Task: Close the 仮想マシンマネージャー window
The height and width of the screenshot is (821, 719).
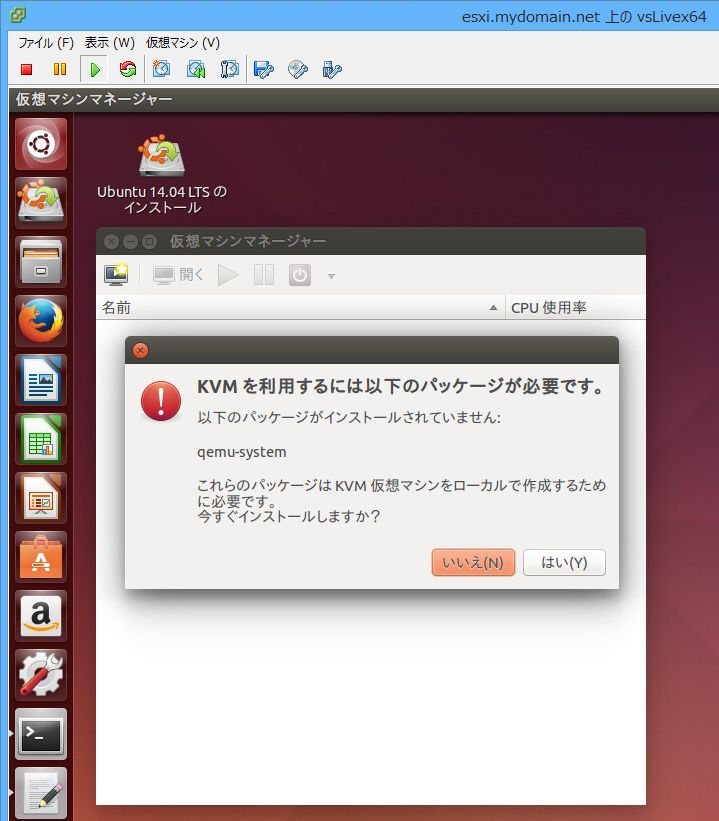Action: coord(111,241)
